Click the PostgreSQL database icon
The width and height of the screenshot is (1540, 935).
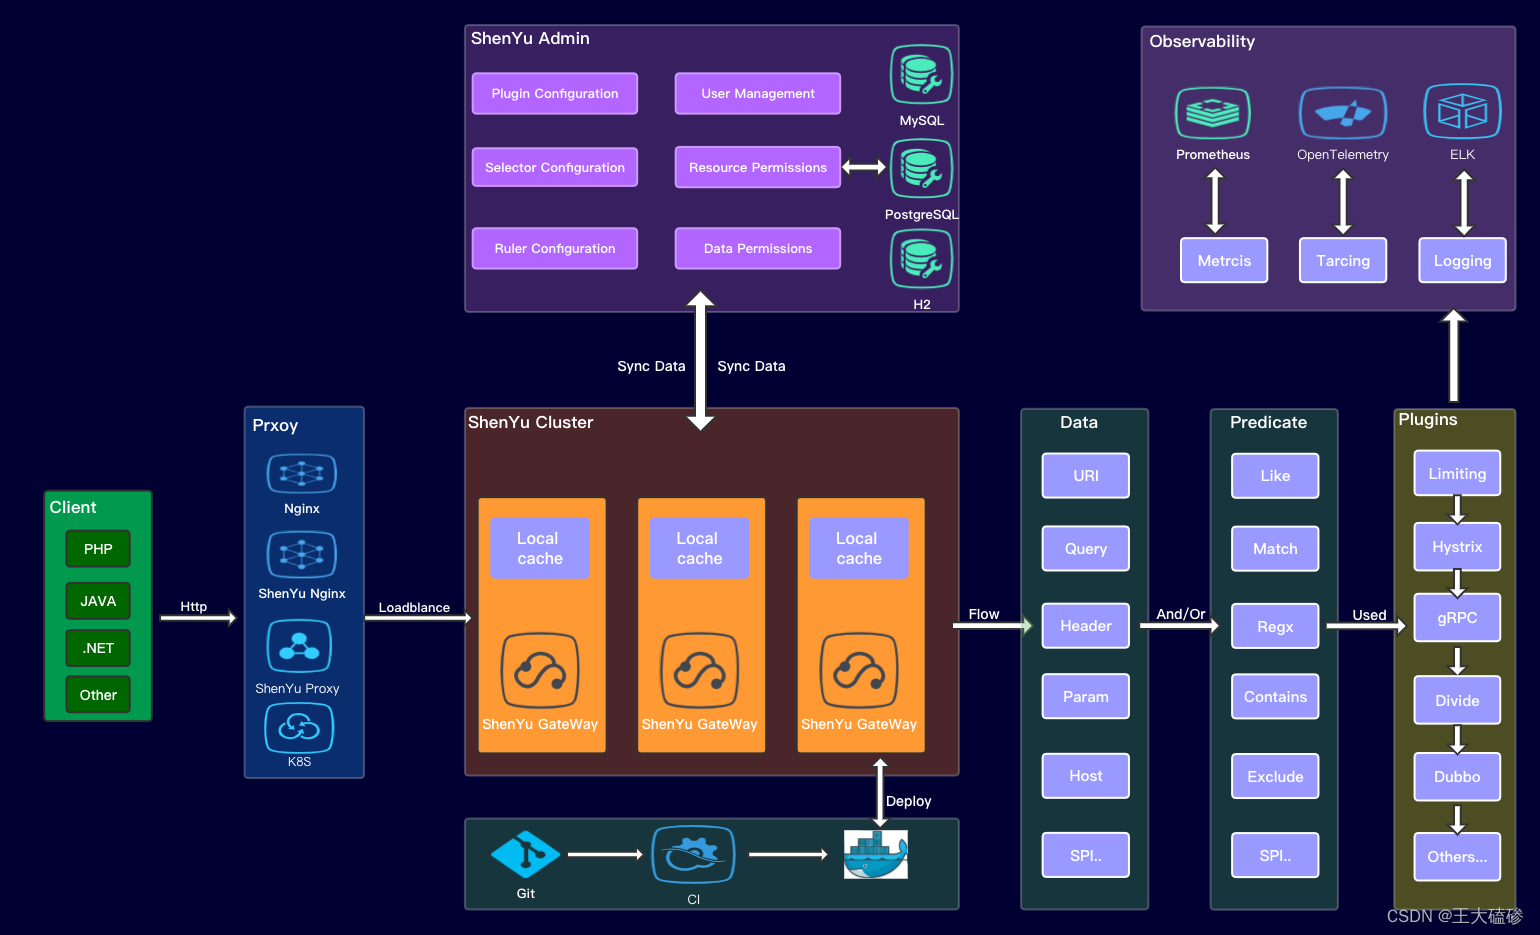pyautogui.click(x=921, y=168)
